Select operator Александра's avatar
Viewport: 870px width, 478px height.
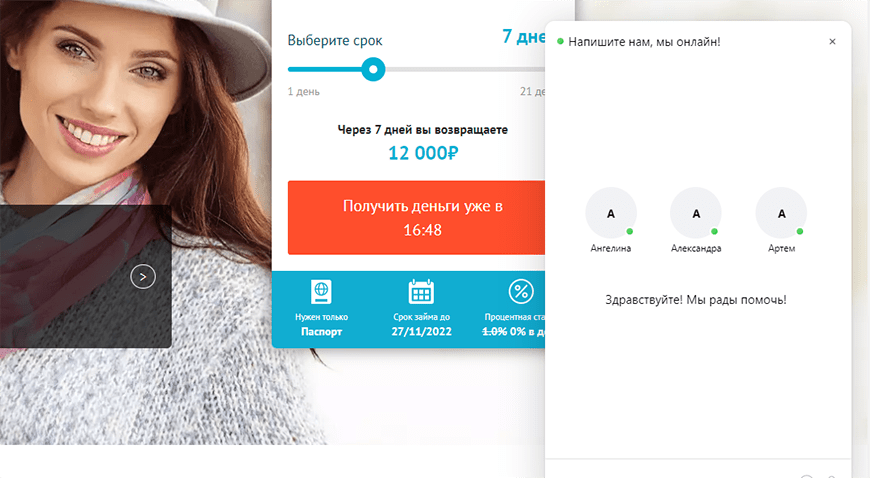pos(696,213)
